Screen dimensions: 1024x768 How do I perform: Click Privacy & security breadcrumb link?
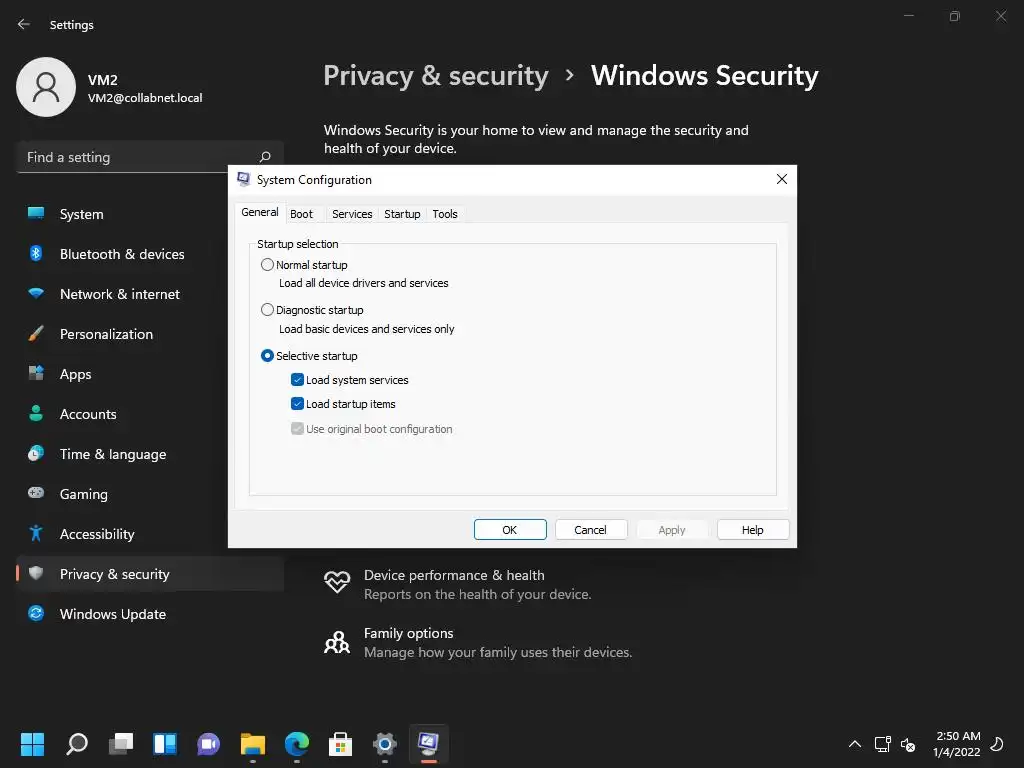click(436, 76)
